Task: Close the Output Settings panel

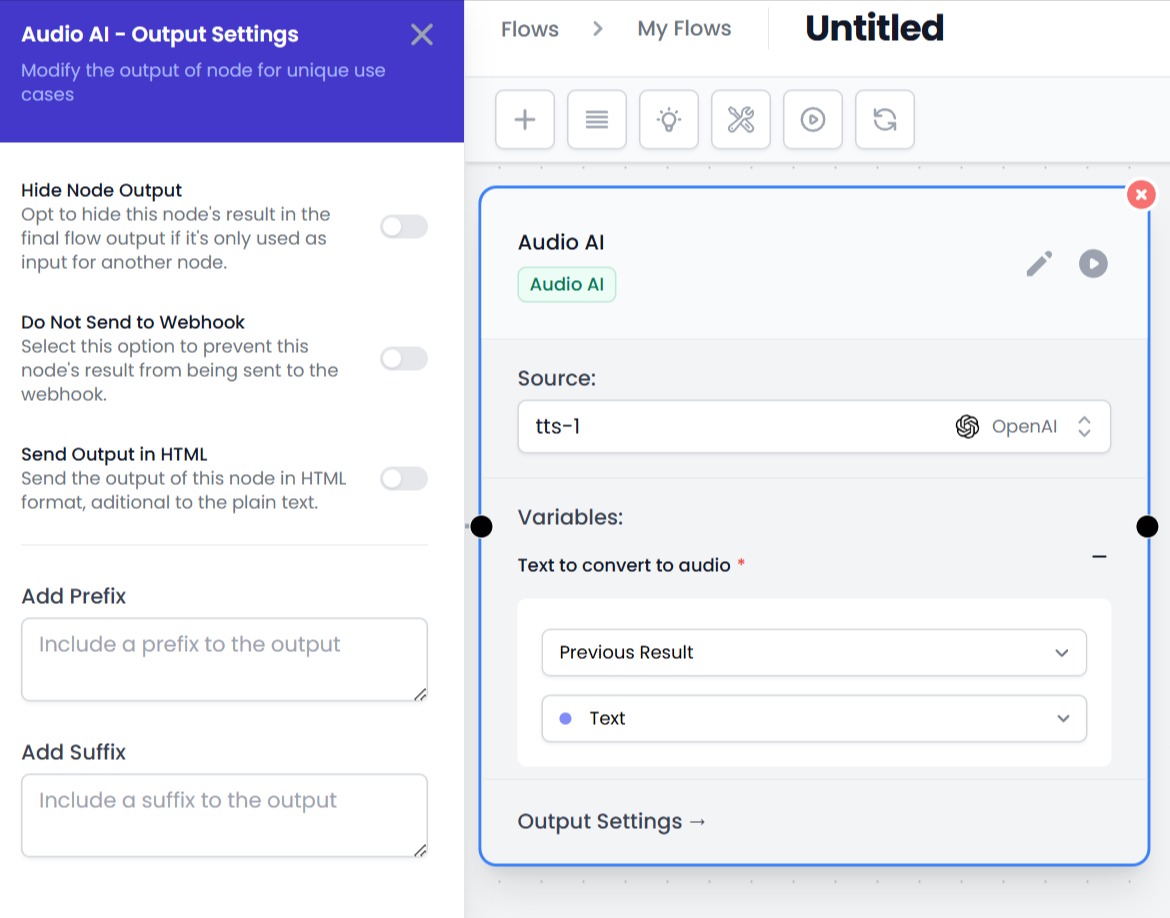Action: click(x=422, y=35)
